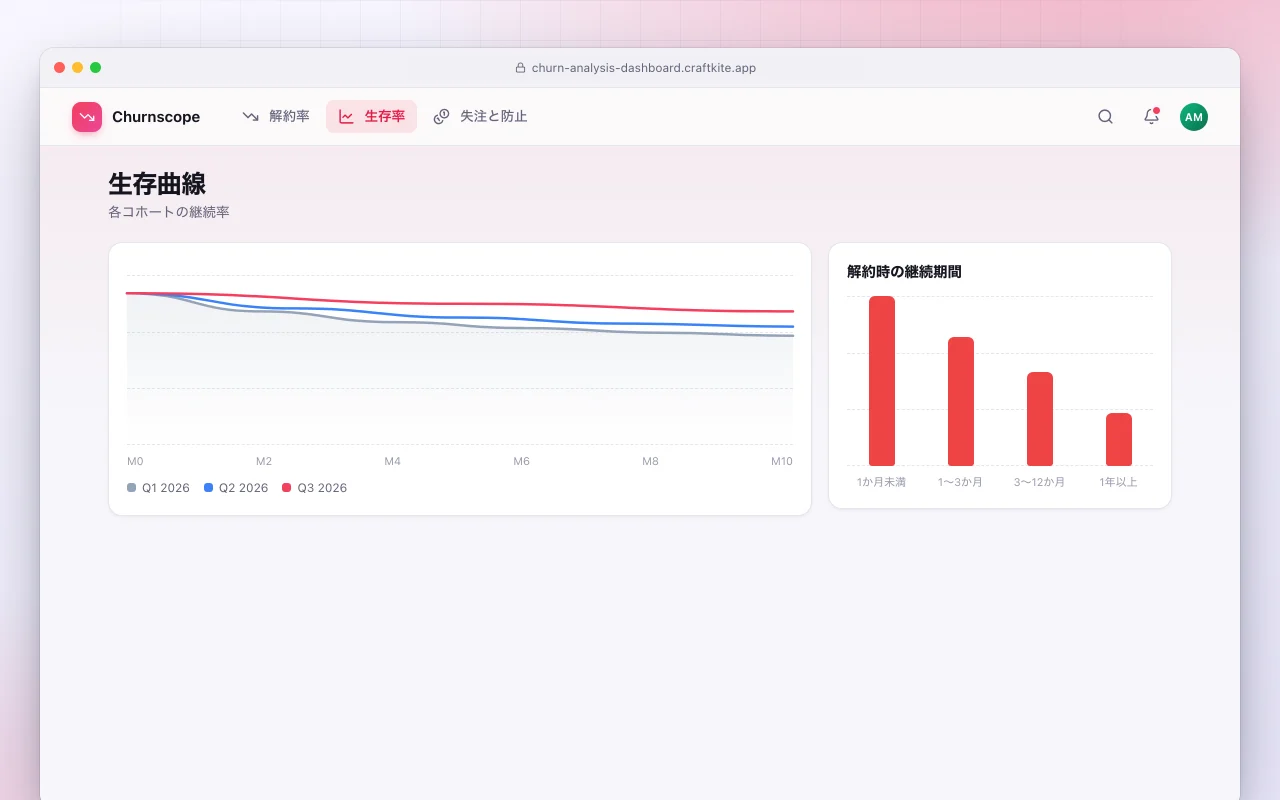Viewport: 1280px width, 800px height.
Task: Toggle the Q3 2026 legend entry
Action: click(x=314, y=488)
